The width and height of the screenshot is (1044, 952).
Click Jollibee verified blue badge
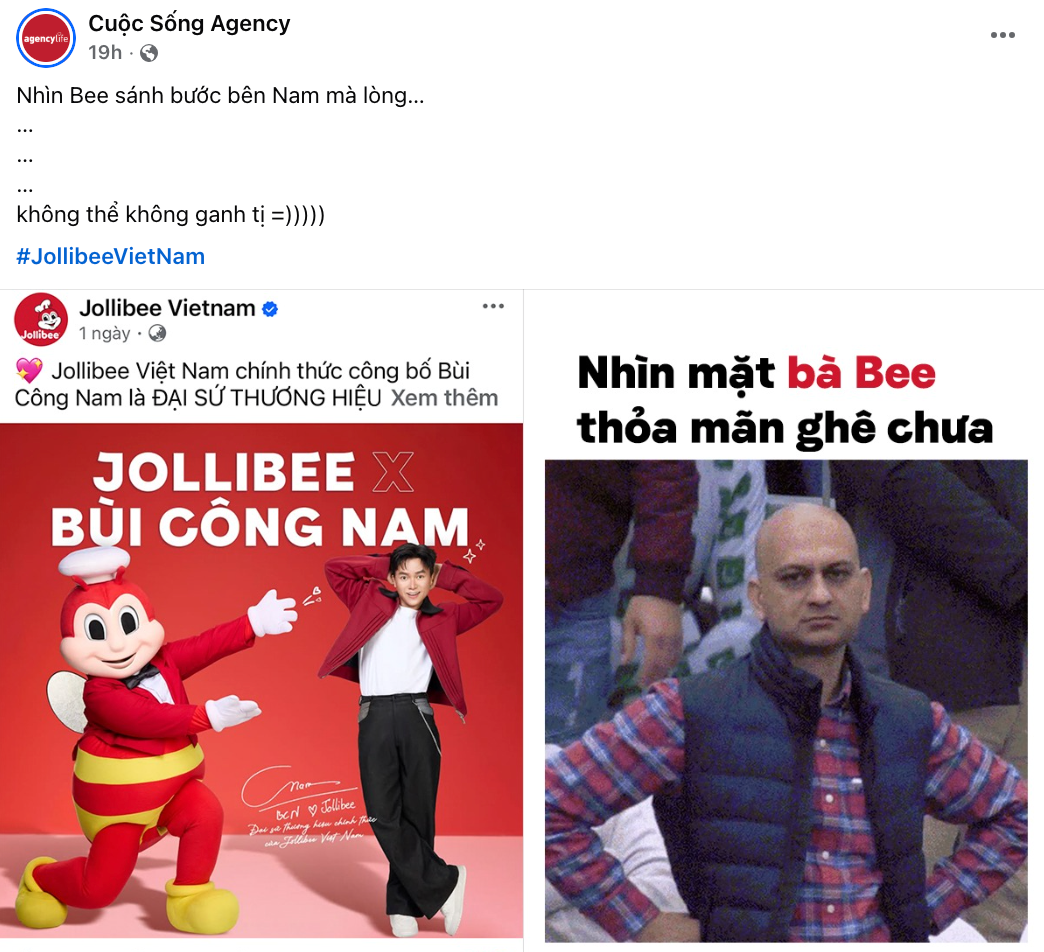coord(270,309)
